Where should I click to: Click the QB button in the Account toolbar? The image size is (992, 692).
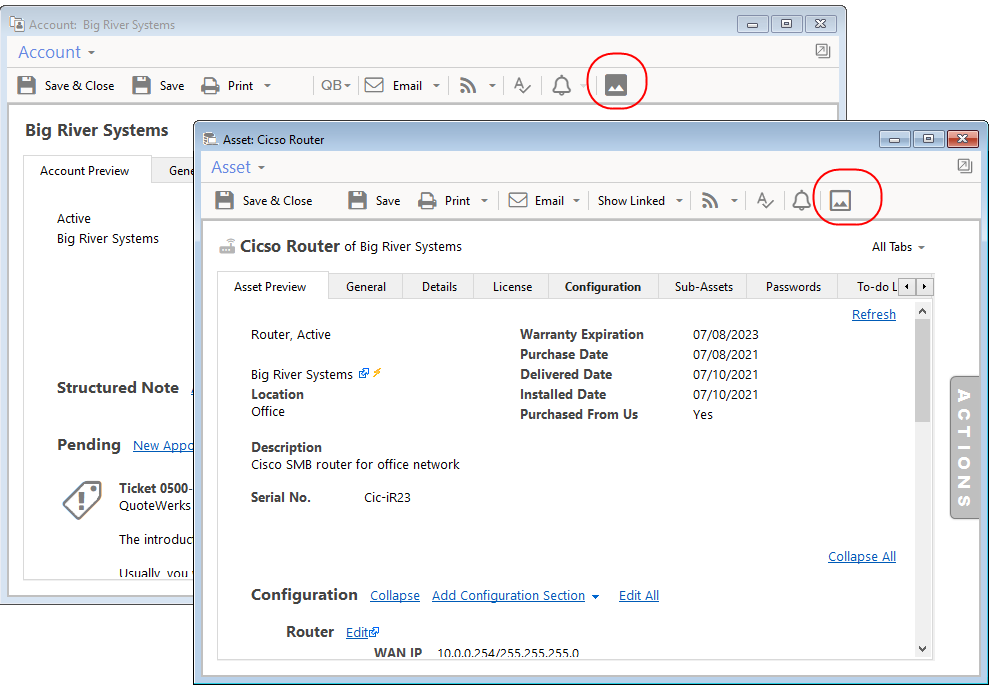(334, 86)
